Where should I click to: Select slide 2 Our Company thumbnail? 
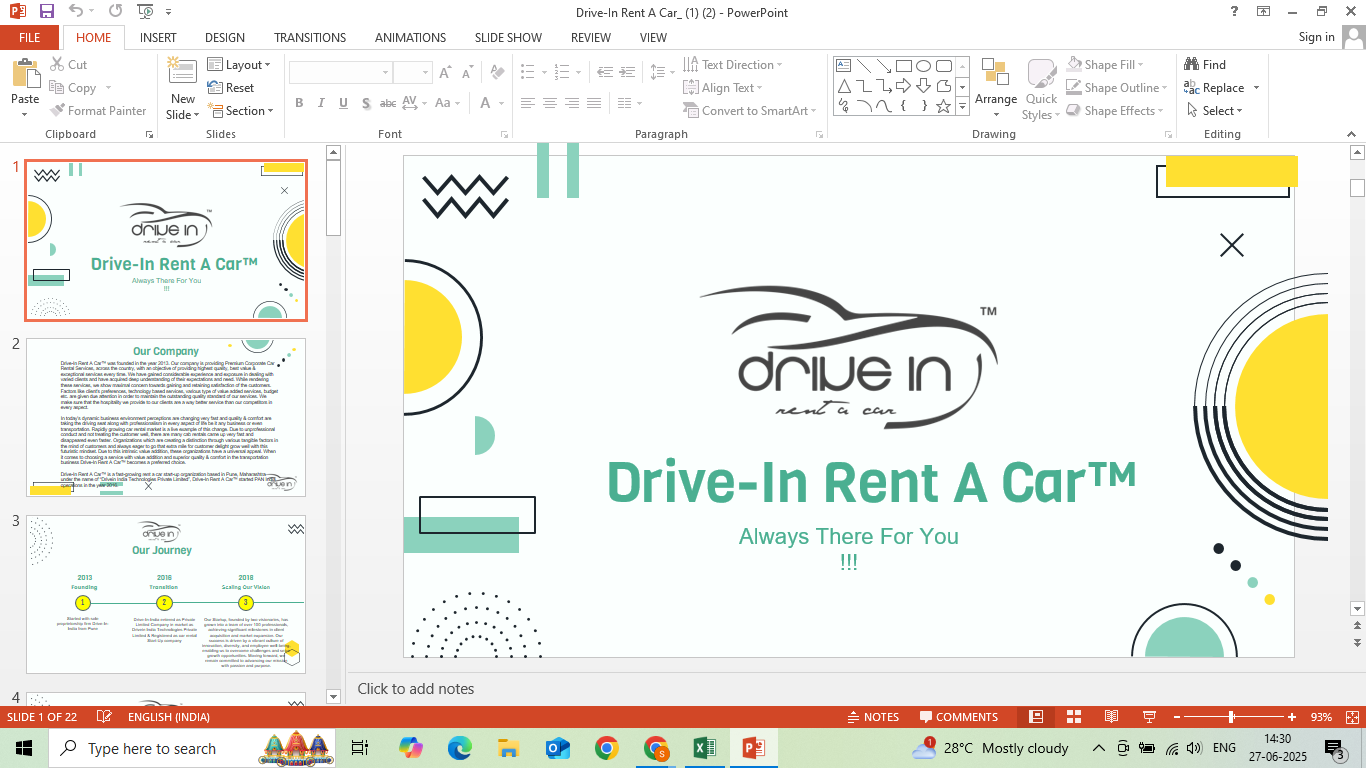[166, 418]
